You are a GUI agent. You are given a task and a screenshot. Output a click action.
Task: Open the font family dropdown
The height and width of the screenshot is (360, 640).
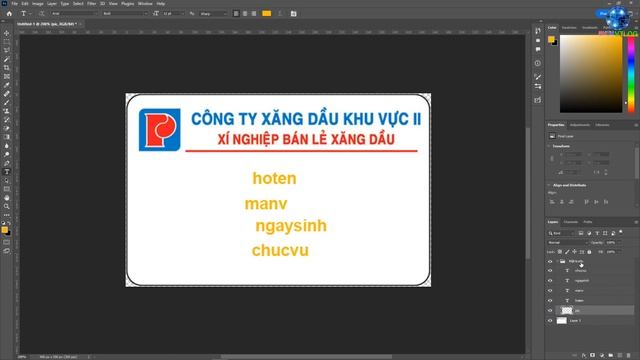74,13
